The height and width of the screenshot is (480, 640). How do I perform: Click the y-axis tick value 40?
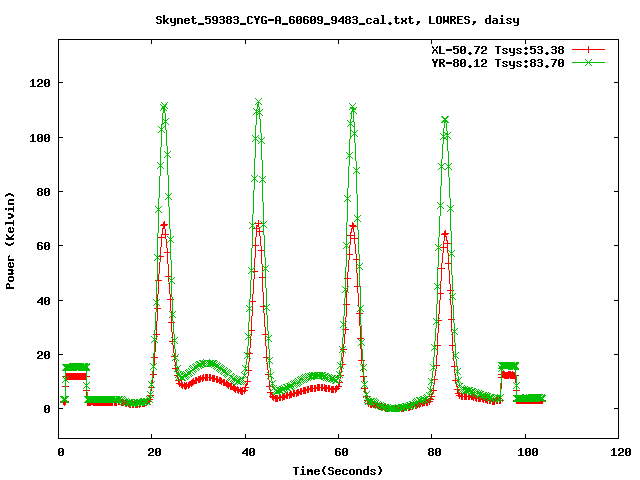tap(43, 301)
